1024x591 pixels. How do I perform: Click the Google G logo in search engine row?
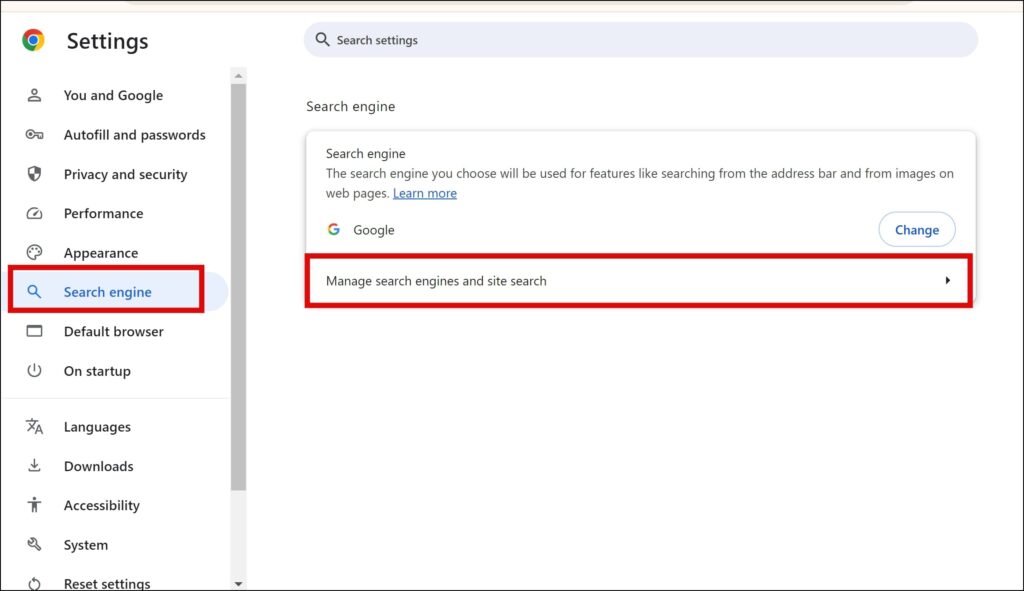pyautogui.click(x=334, y=229)
